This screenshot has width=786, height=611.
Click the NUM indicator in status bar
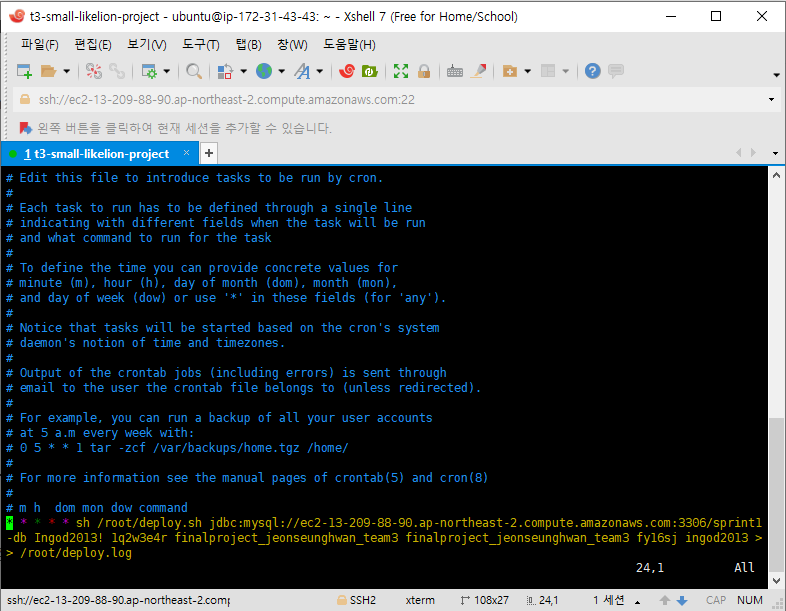[x=750, y=600]
